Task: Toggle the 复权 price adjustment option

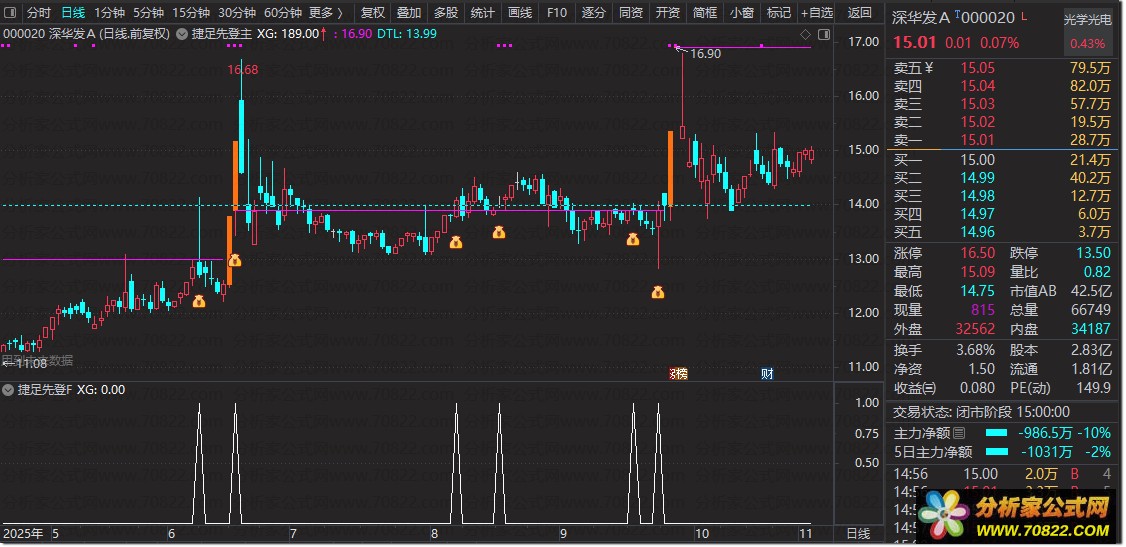Action: [x=373, y=12]
